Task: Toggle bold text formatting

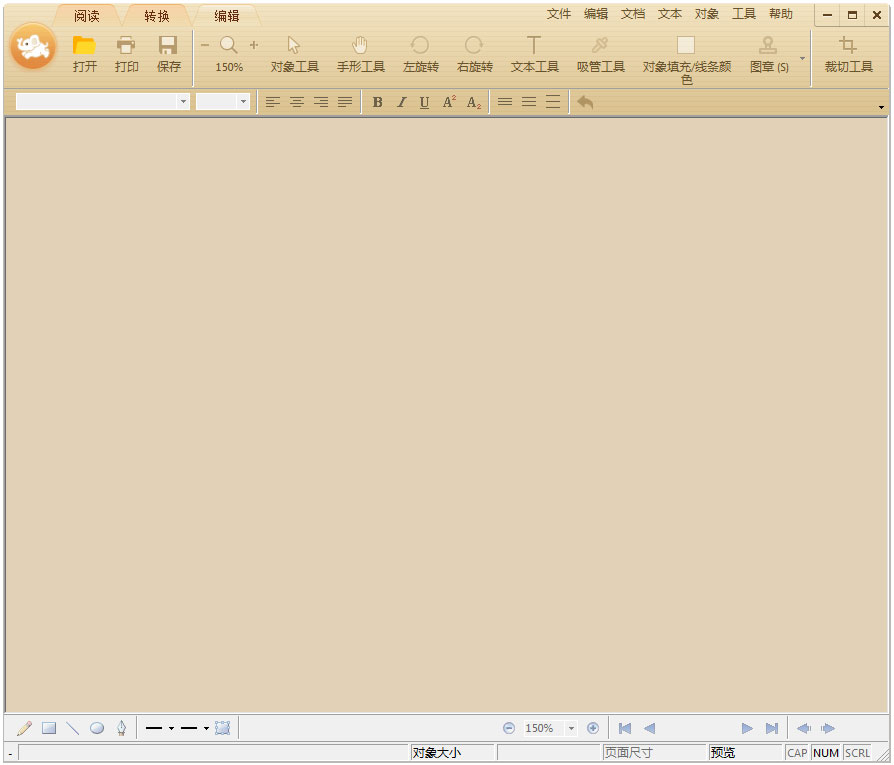Action: pos(377,102)
